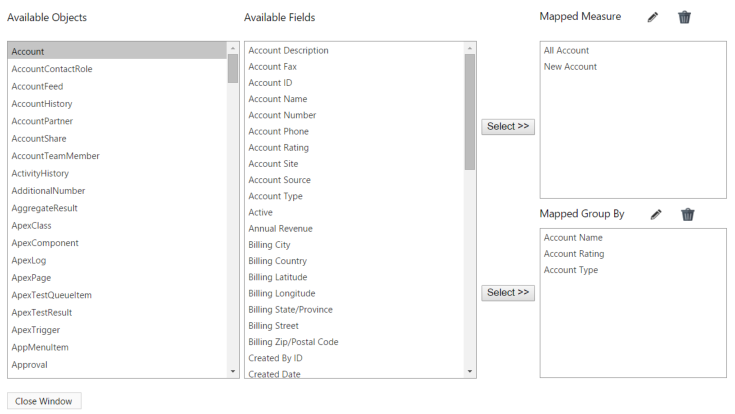Viewport: 735px width, 414px height.
Task: Choose ApexTrigger from Available Objects list
Action: click(x=36, y=330)
